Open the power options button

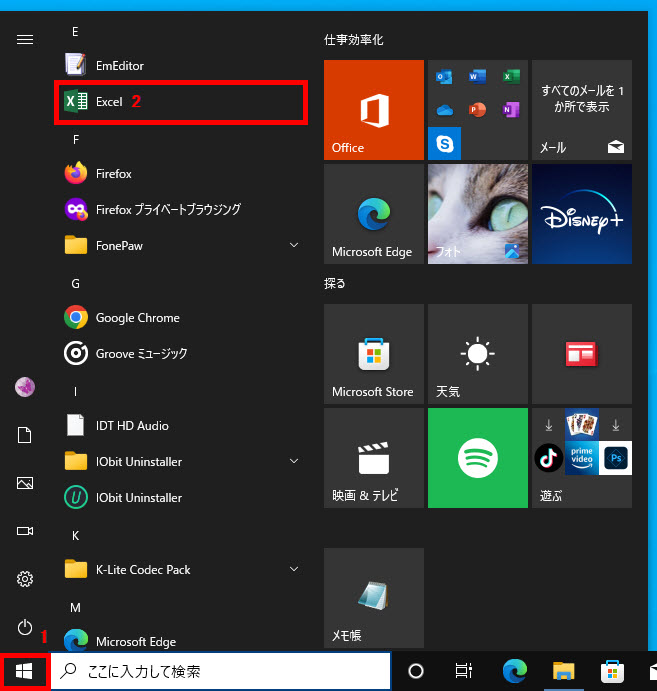point(25,627)
